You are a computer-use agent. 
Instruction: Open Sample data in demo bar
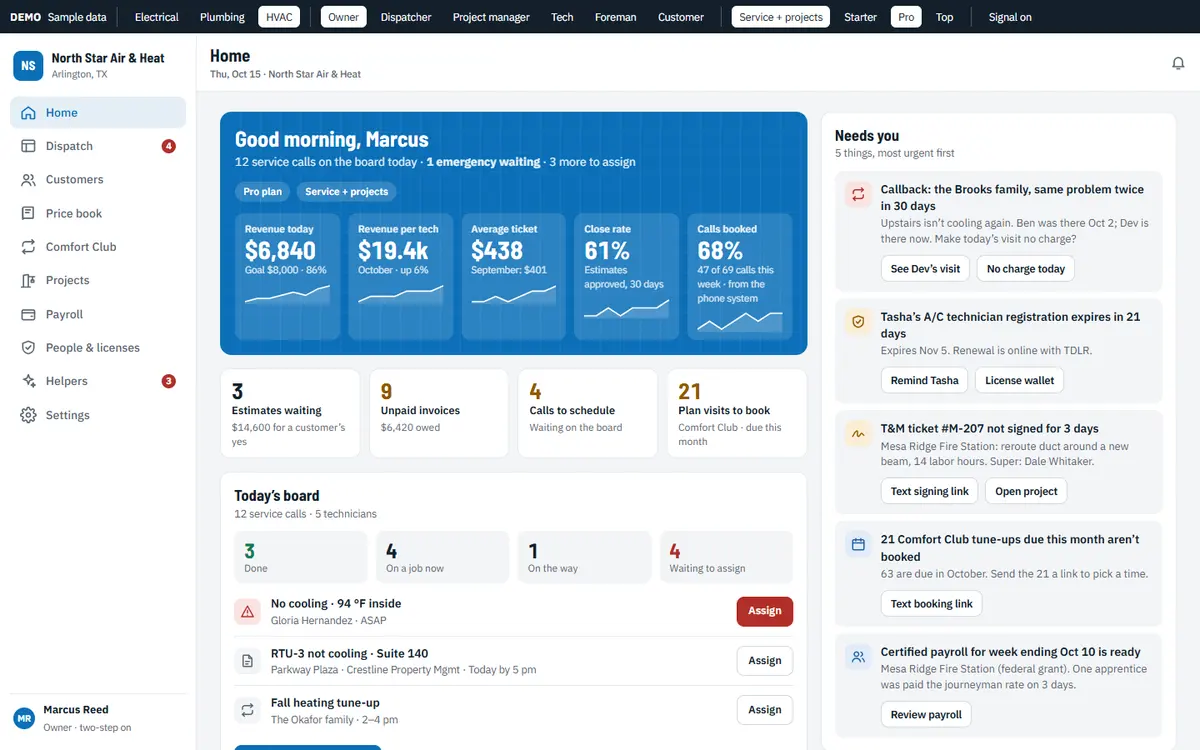click(77, 17)
